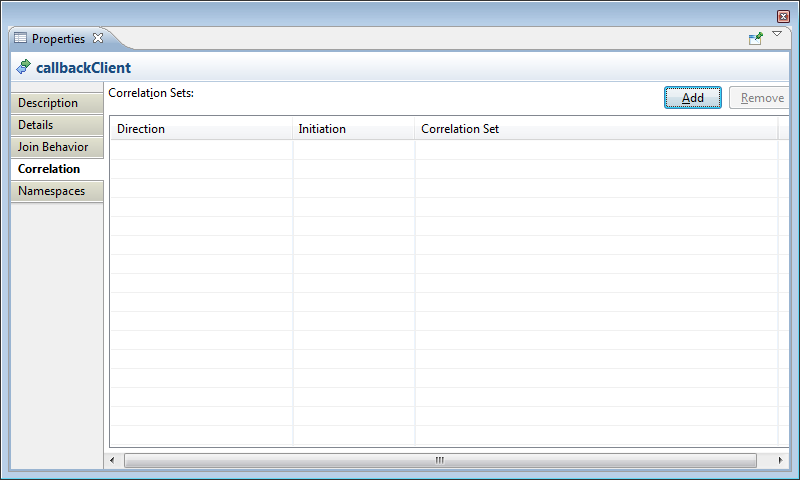
Task: Click the horizontal scrollbar thumb
Action: pos(440,460)
